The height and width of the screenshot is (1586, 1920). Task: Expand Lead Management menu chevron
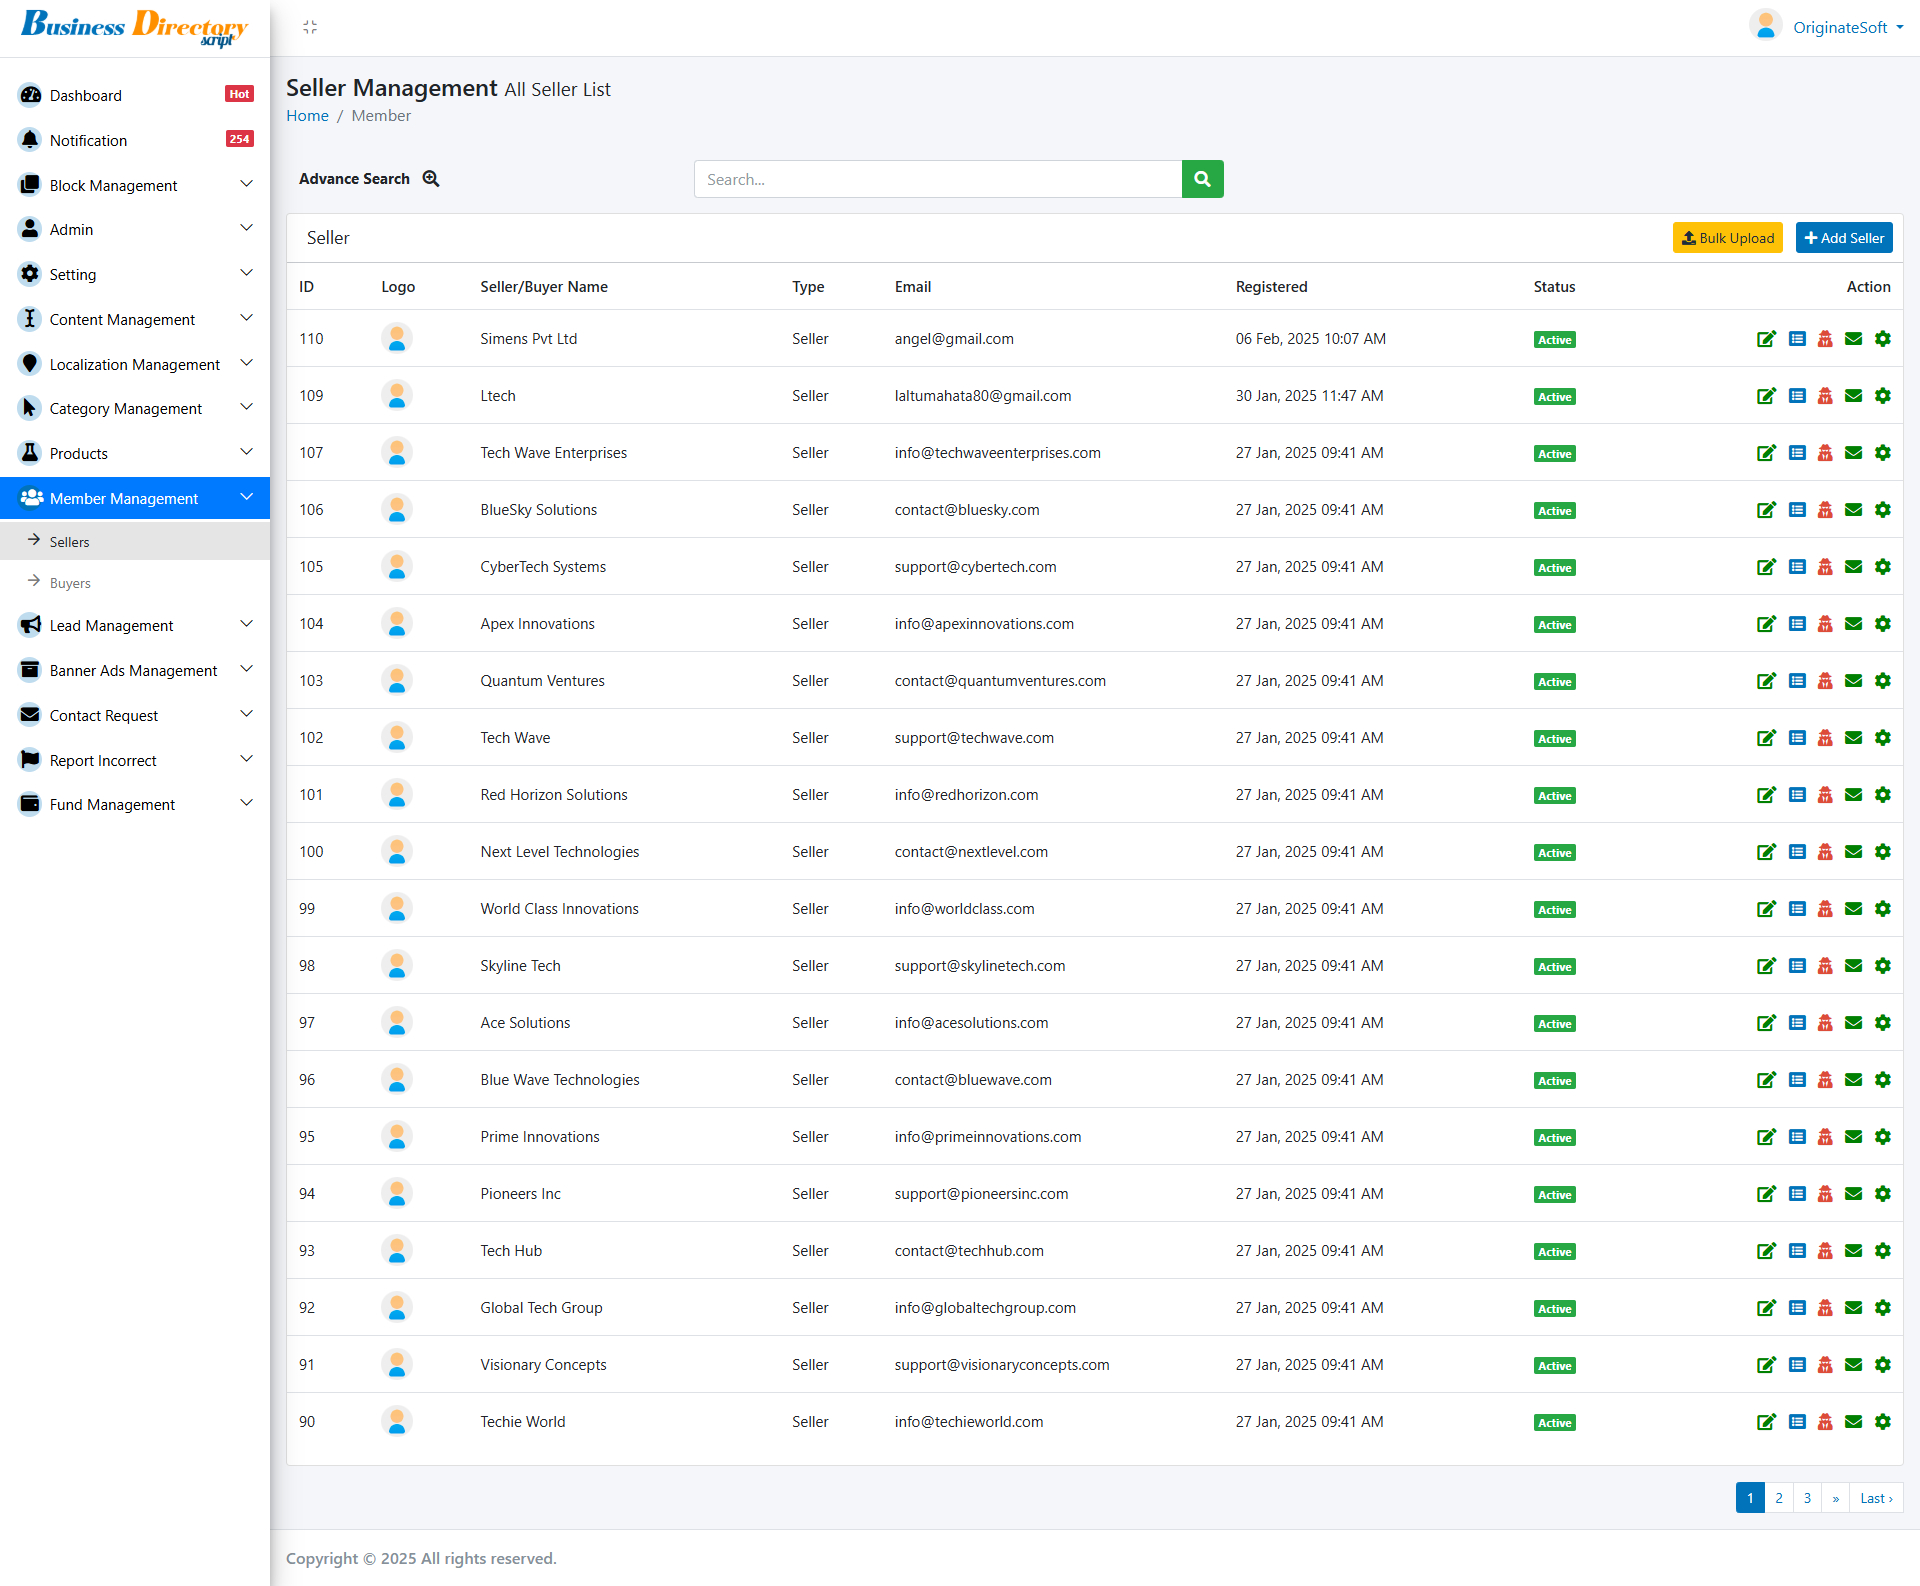246,625
